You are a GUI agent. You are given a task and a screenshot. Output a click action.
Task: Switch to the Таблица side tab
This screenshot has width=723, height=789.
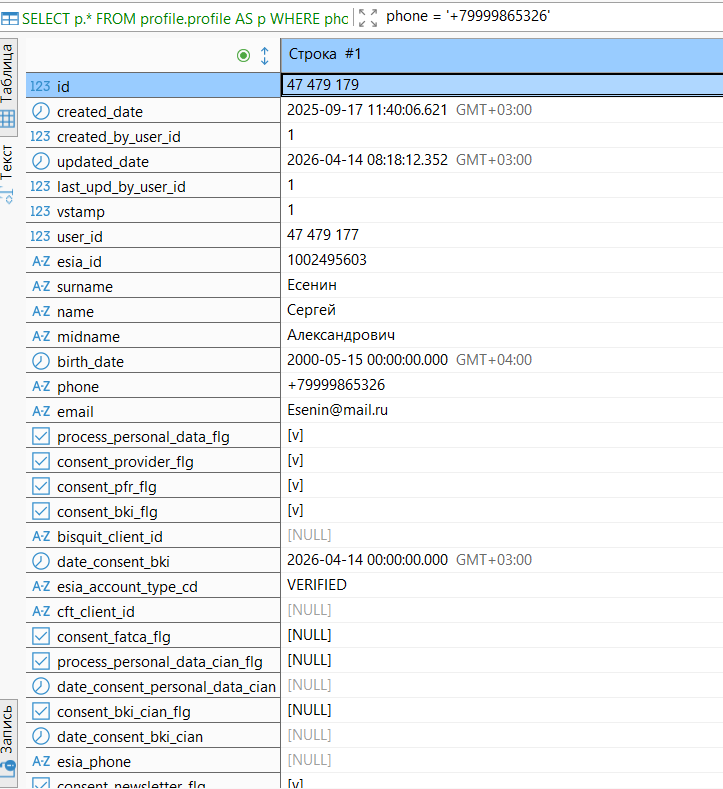[x=8, y=87]
